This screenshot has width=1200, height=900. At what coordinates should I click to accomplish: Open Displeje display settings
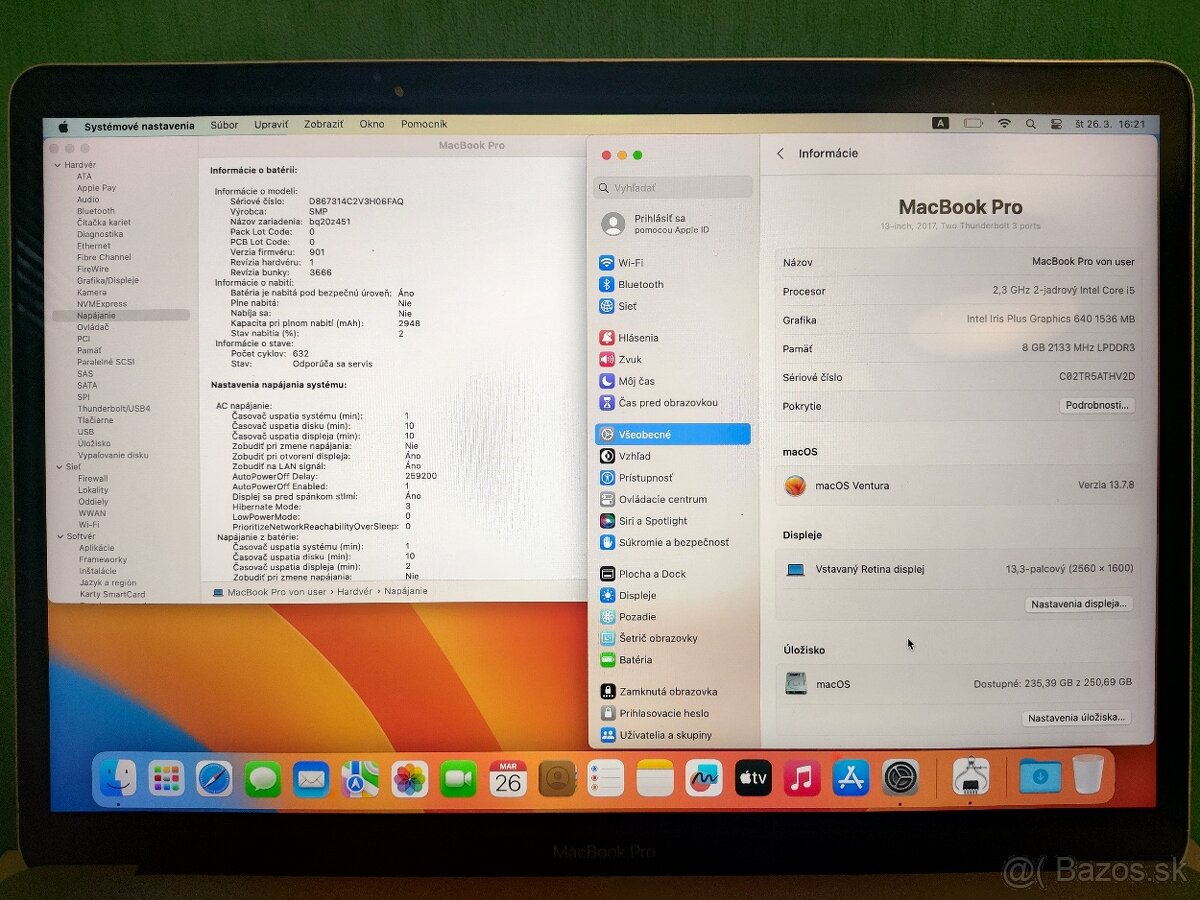[x=638, y=595]
